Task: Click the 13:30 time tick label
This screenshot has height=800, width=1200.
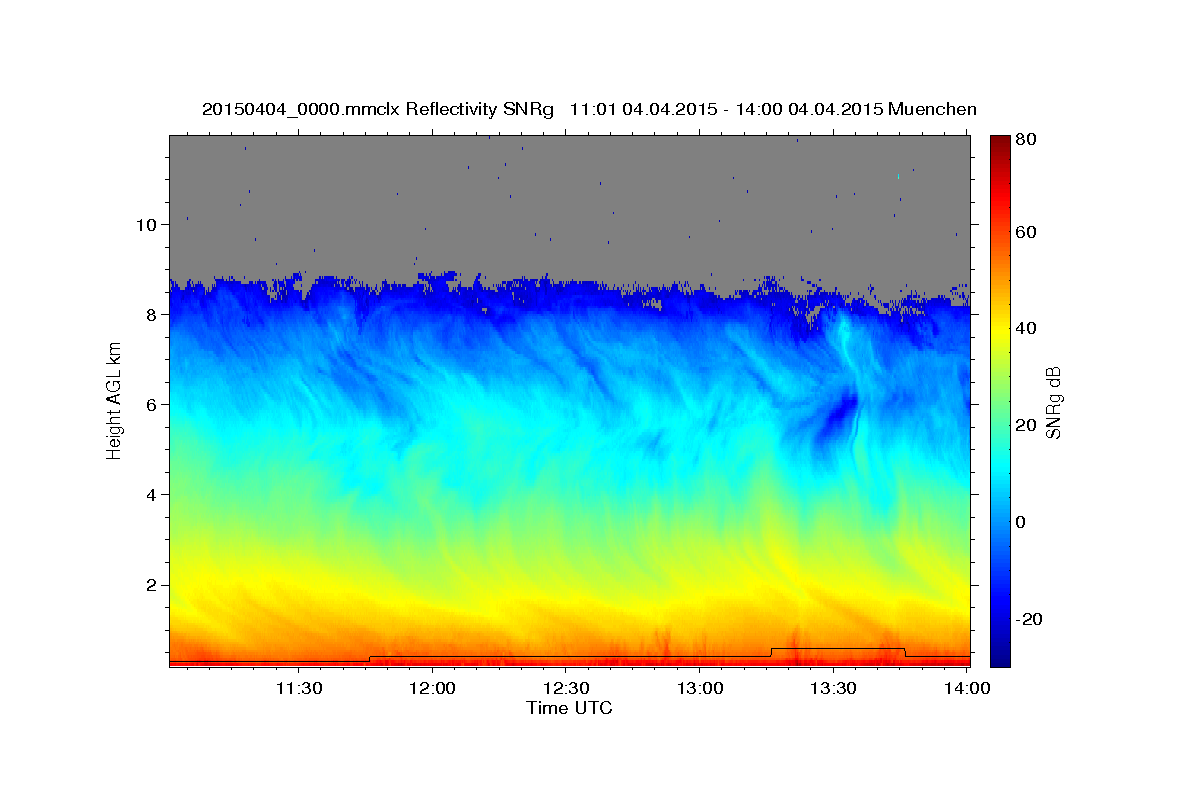Action: [x=833, y=688]
